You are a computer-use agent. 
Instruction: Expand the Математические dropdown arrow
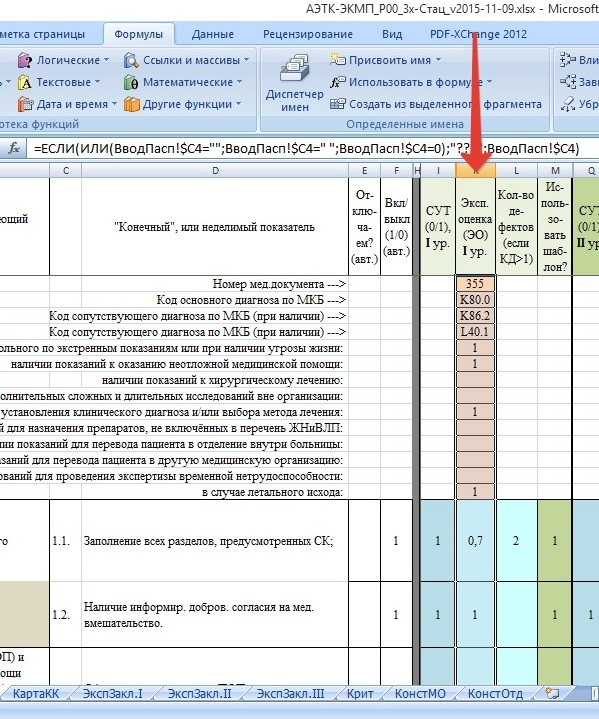tap(239, 82)
